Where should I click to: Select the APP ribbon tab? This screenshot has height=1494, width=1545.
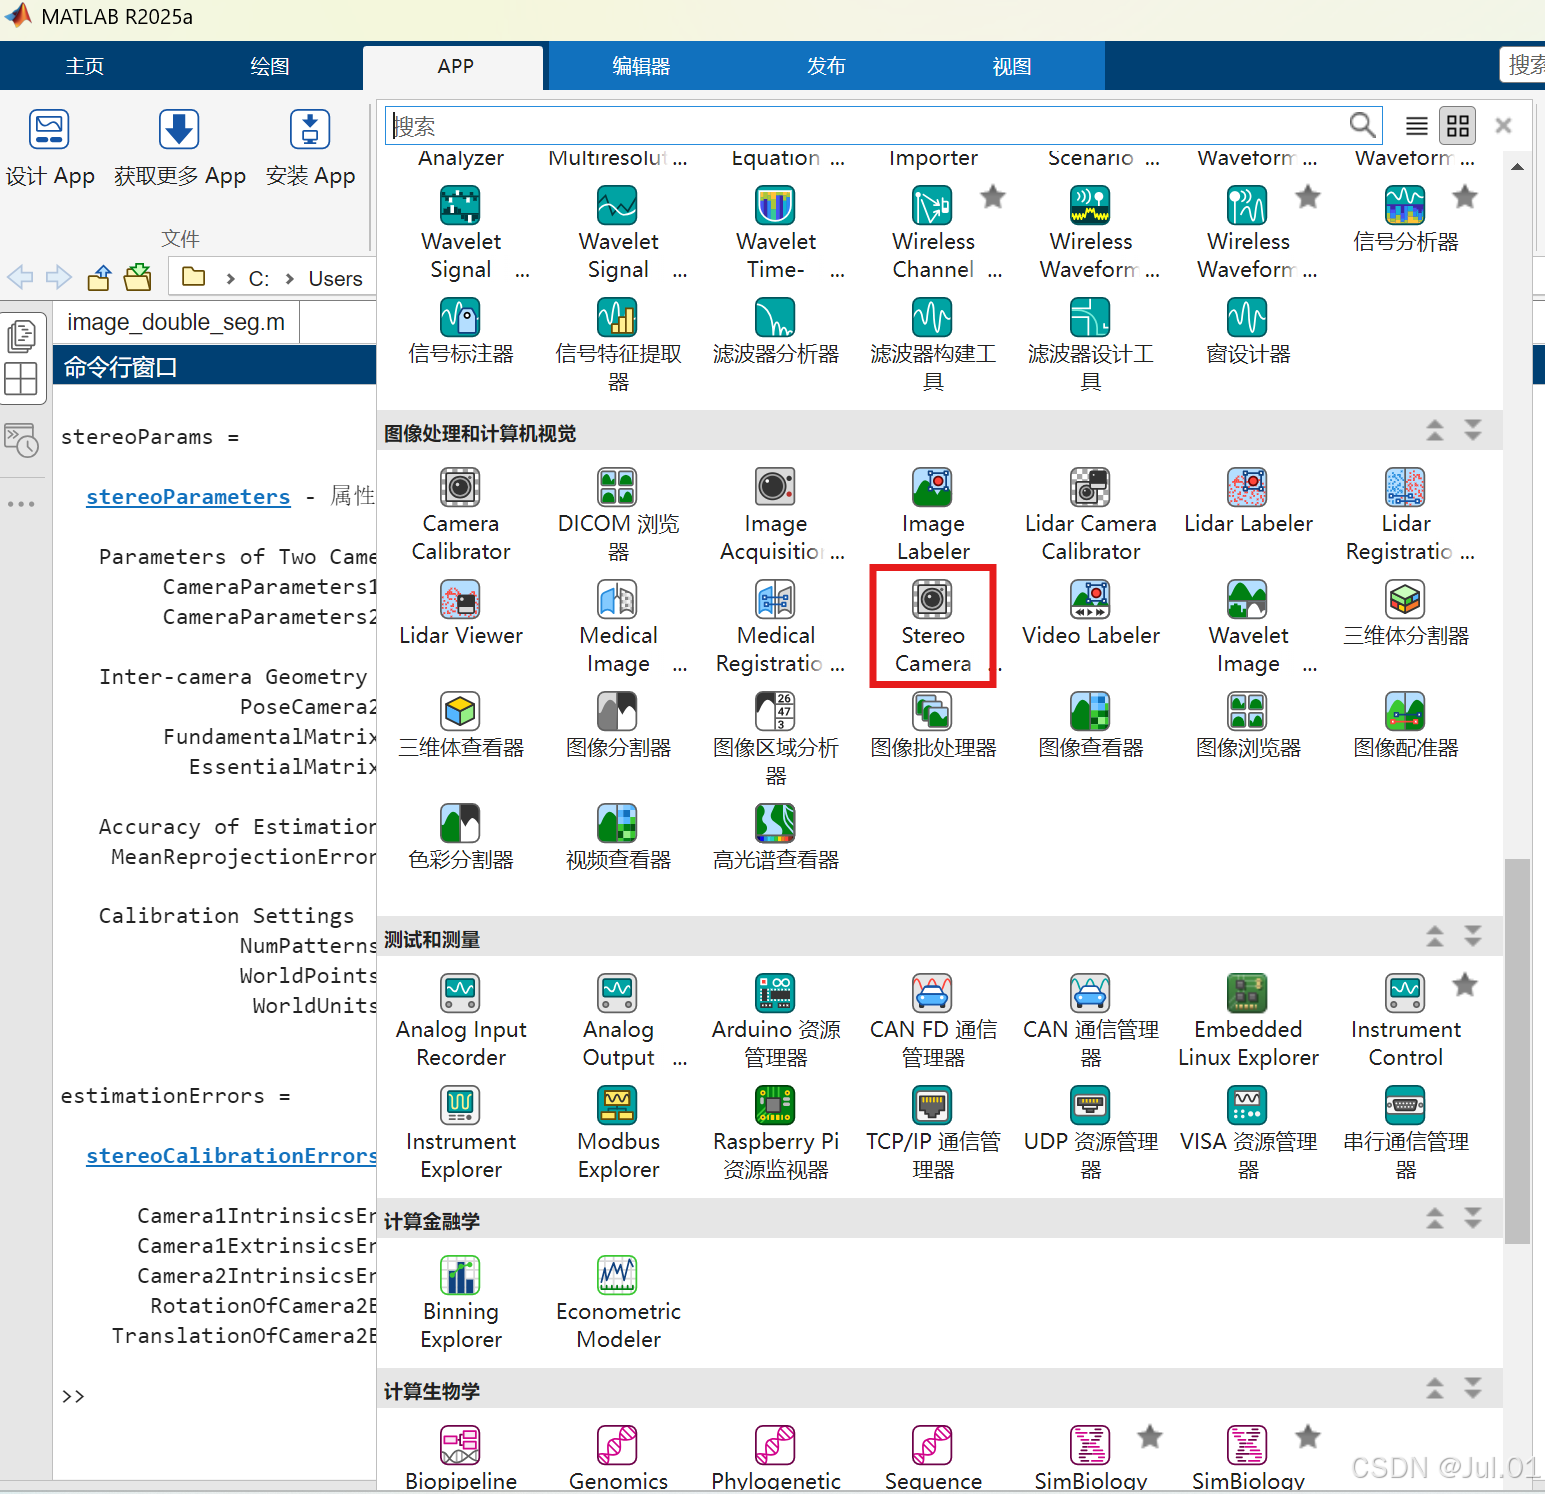point(455,66)
